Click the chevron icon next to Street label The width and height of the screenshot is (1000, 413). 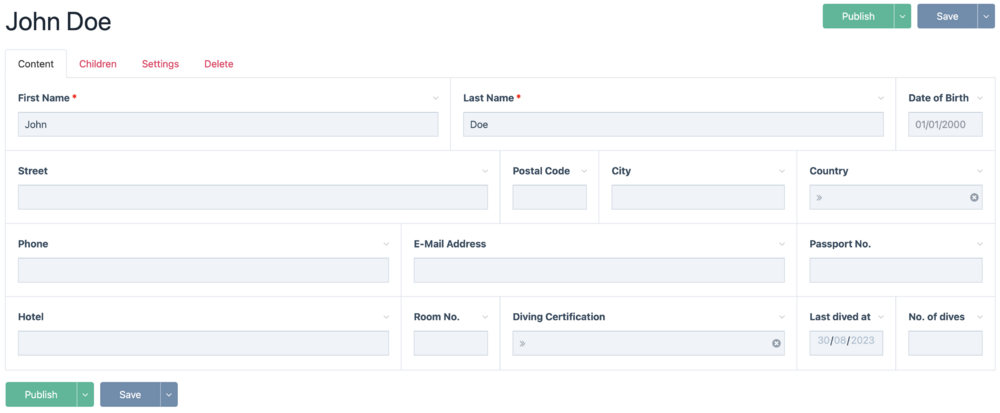485,171
